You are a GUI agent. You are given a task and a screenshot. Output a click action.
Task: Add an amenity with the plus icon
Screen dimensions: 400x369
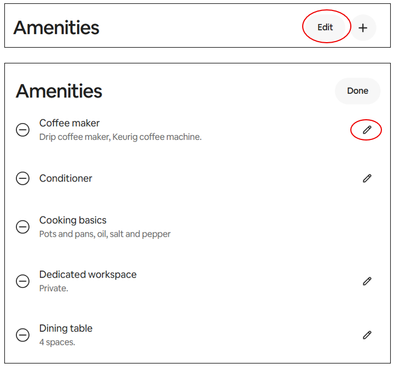coord(363,28)
